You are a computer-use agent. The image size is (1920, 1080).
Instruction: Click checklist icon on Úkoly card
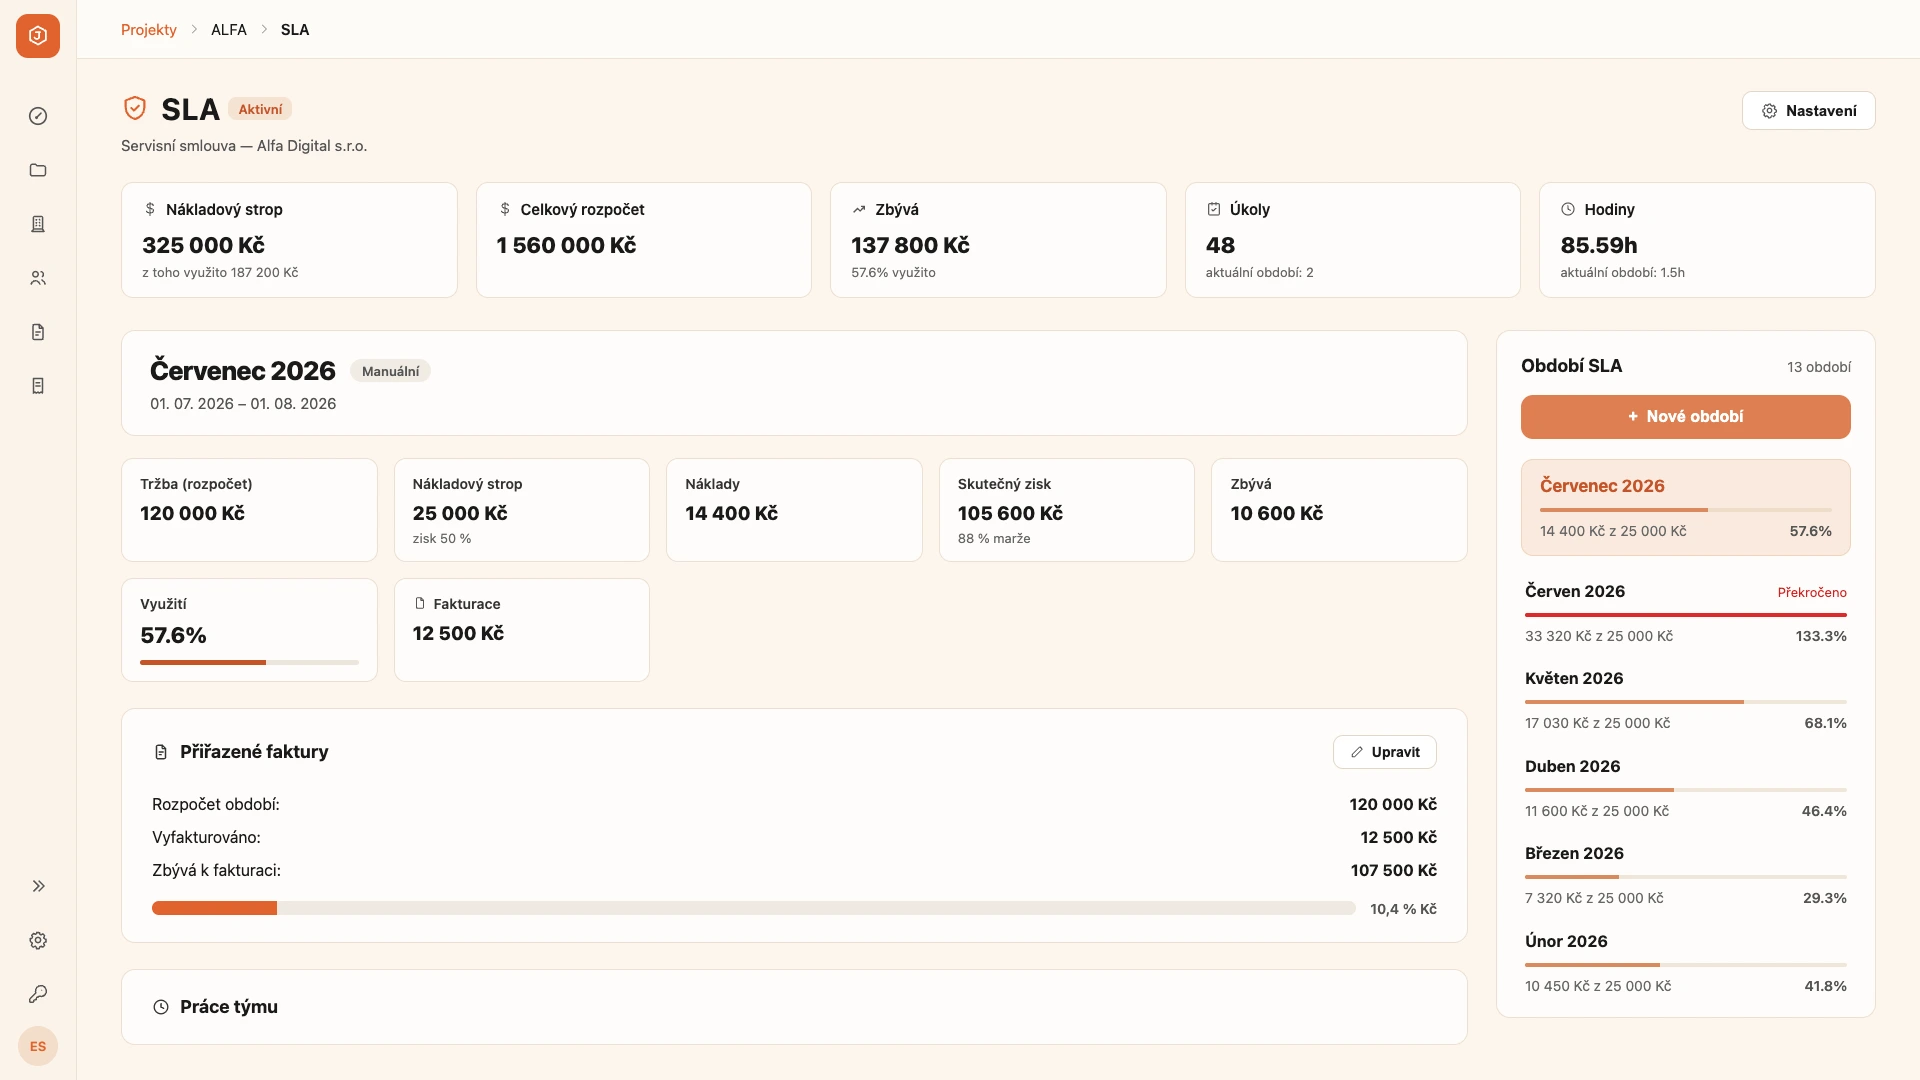tap(1214, 209)
